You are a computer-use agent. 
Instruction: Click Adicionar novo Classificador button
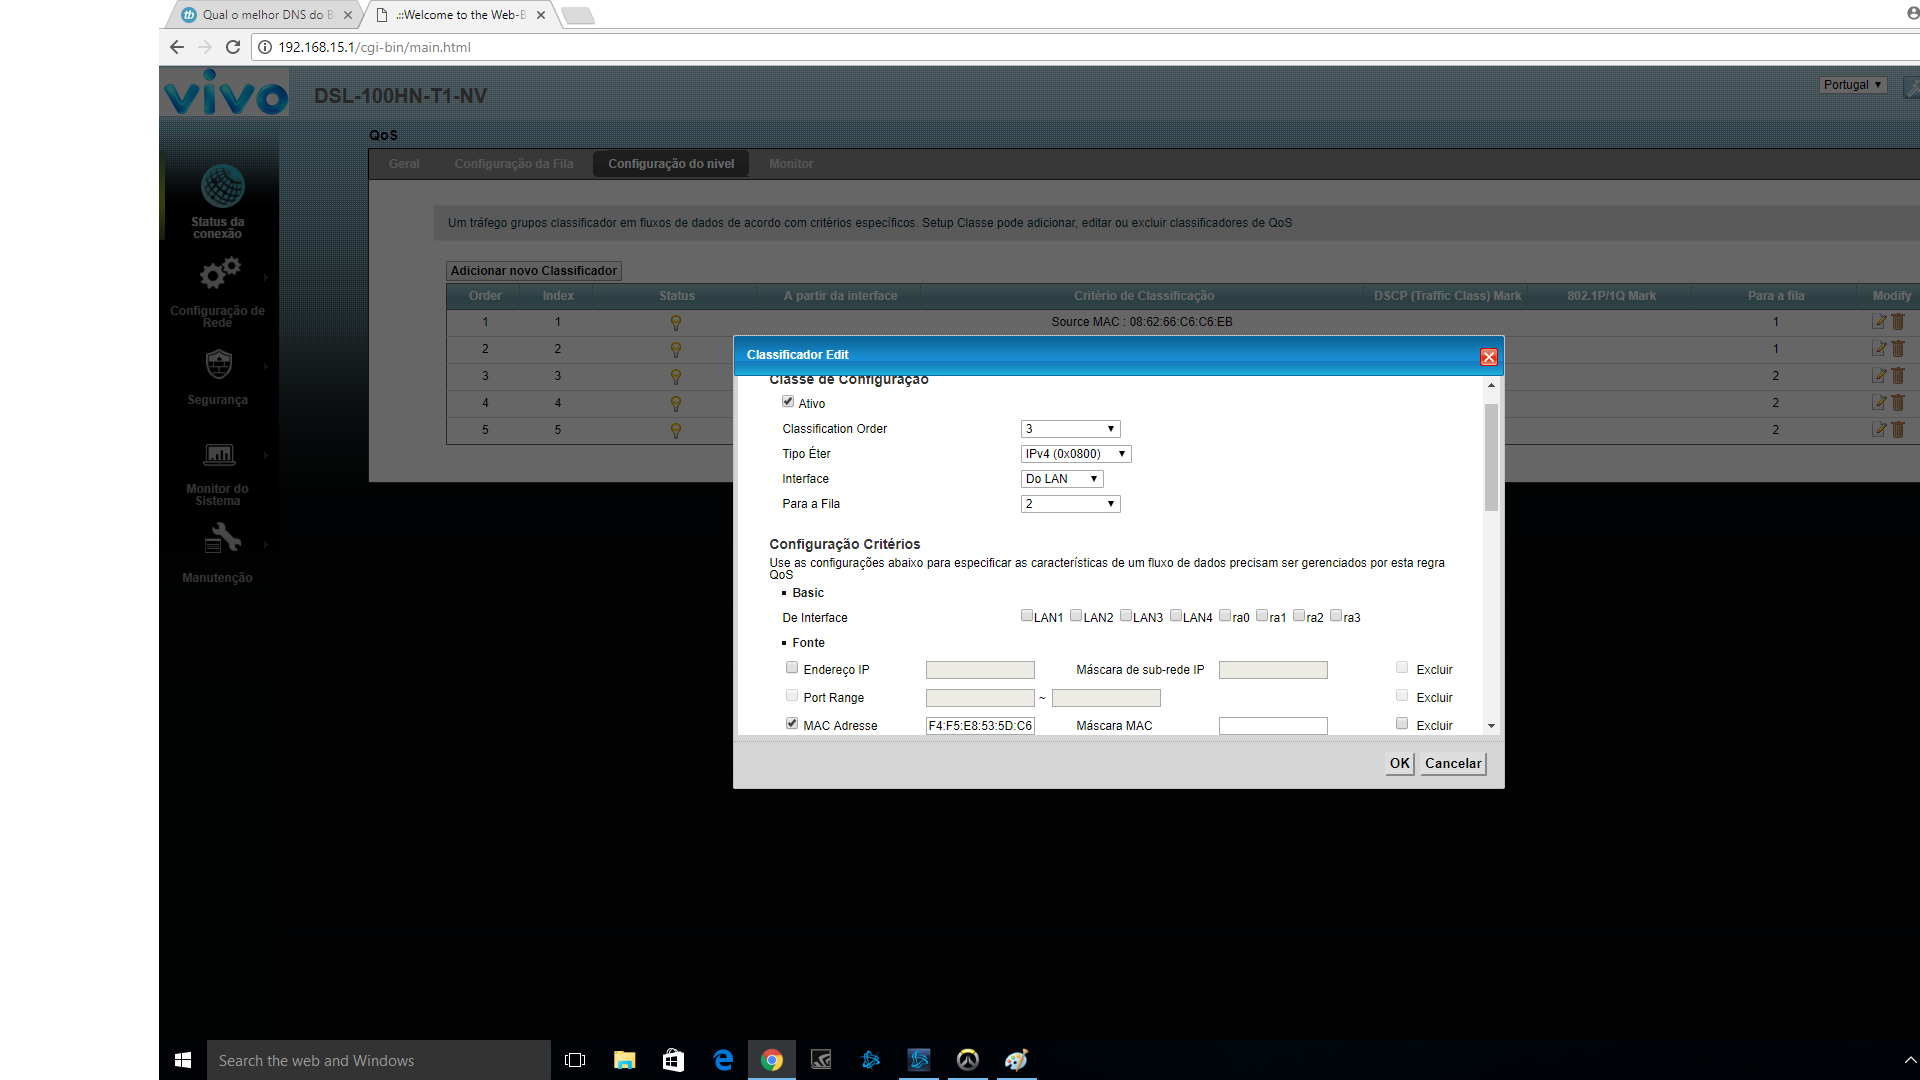[x=534, y=271]
